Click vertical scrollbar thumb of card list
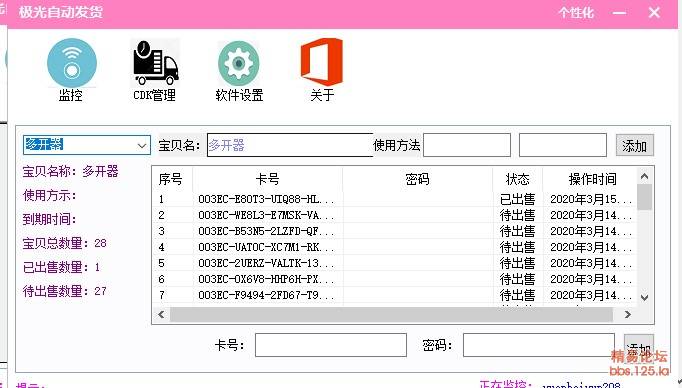 pyautogui.click(x=645, y=197)
